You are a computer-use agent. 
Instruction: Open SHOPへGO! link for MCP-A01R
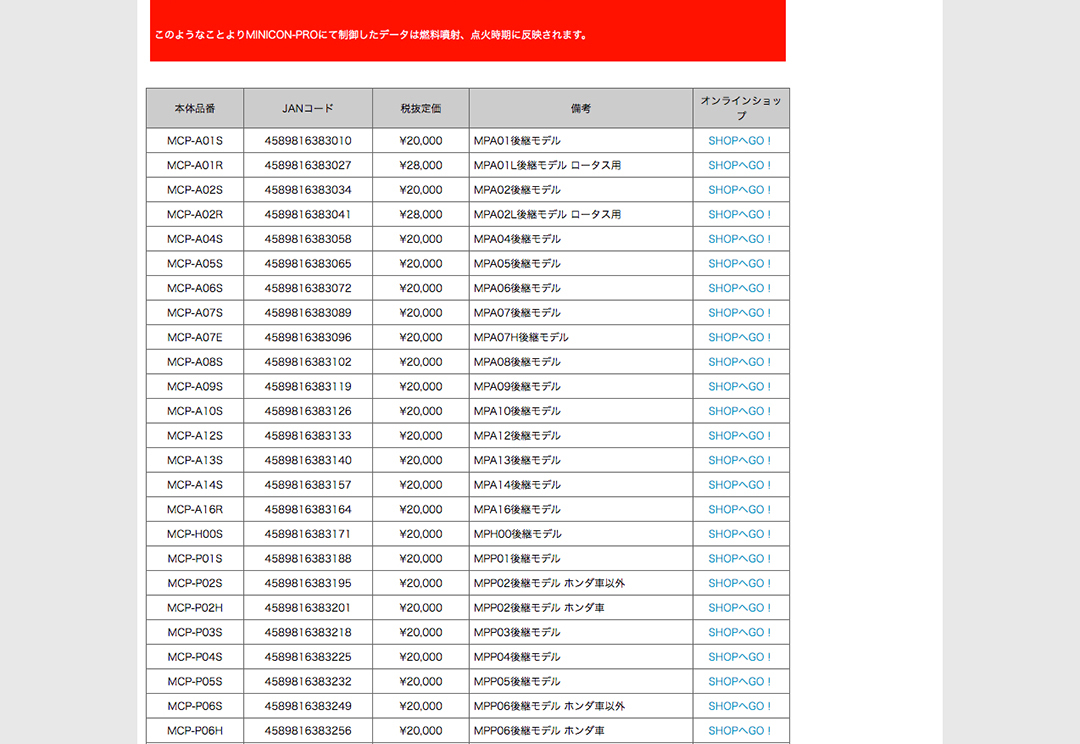coord(740,165)
